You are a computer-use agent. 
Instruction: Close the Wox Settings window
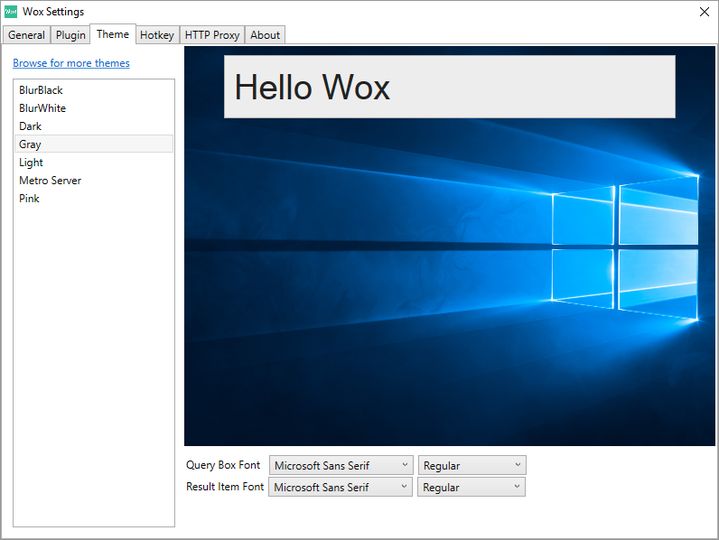[x=704, y=12]
